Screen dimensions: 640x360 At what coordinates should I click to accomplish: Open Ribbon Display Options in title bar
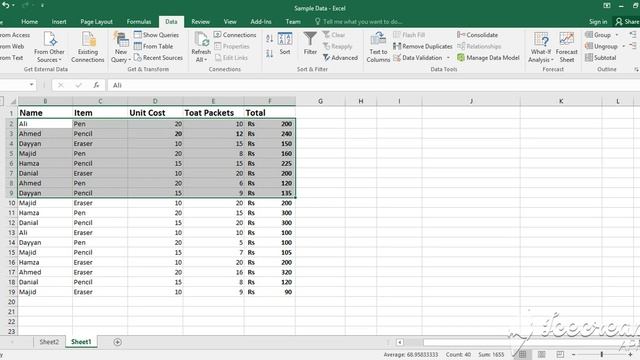point(607,6)
